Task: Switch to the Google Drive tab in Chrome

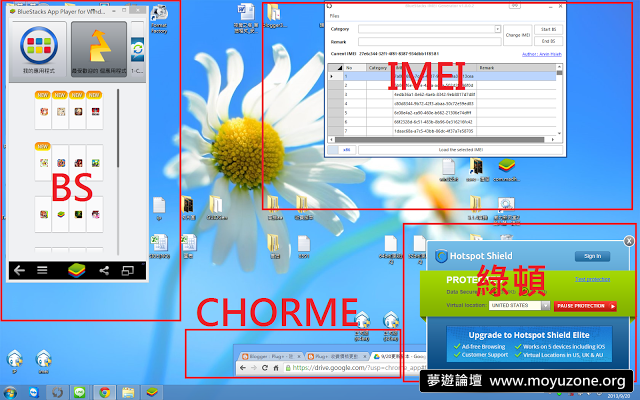Action: 398,356
